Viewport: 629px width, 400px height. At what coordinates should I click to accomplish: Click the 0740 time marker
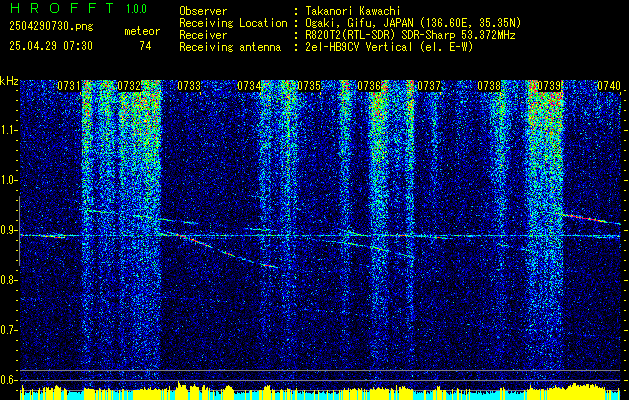click(609, 86)
